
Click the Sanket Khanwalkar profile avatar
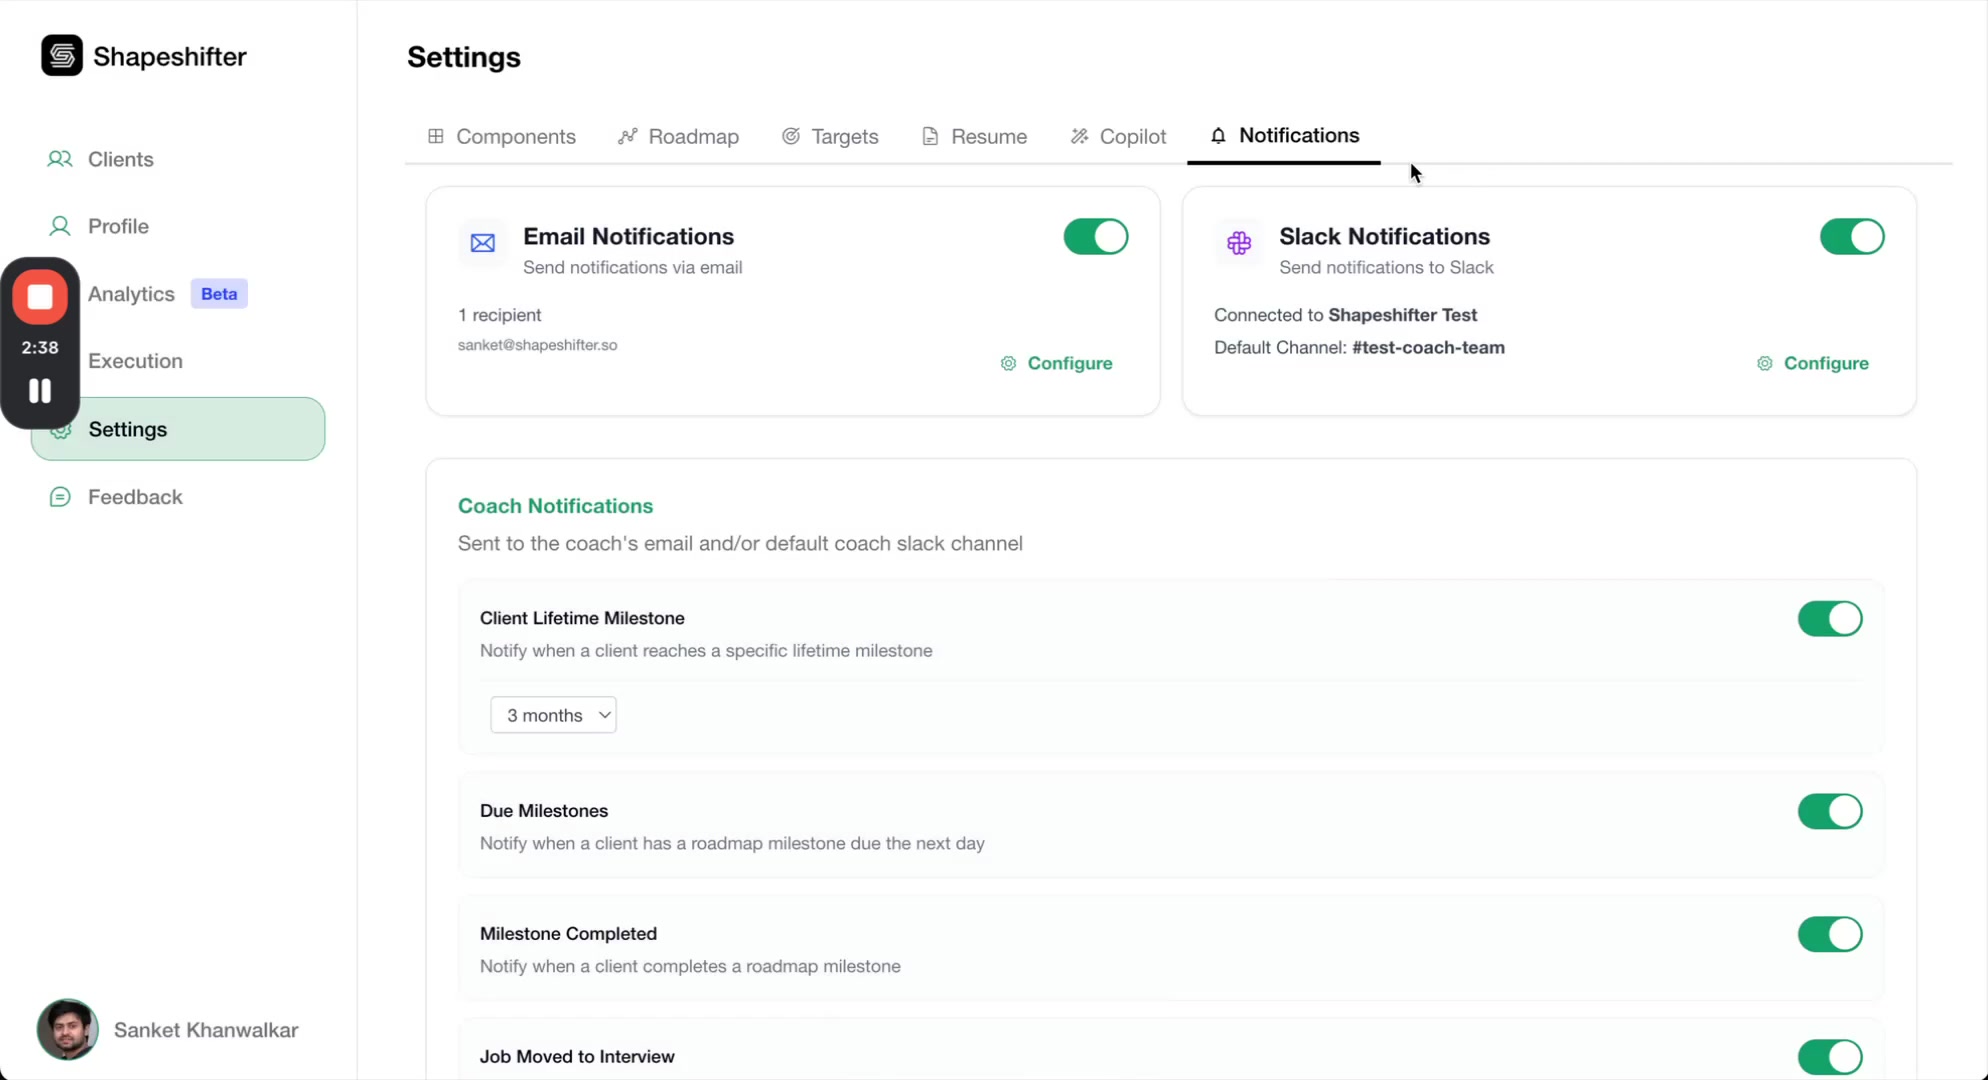point(66,1030)
